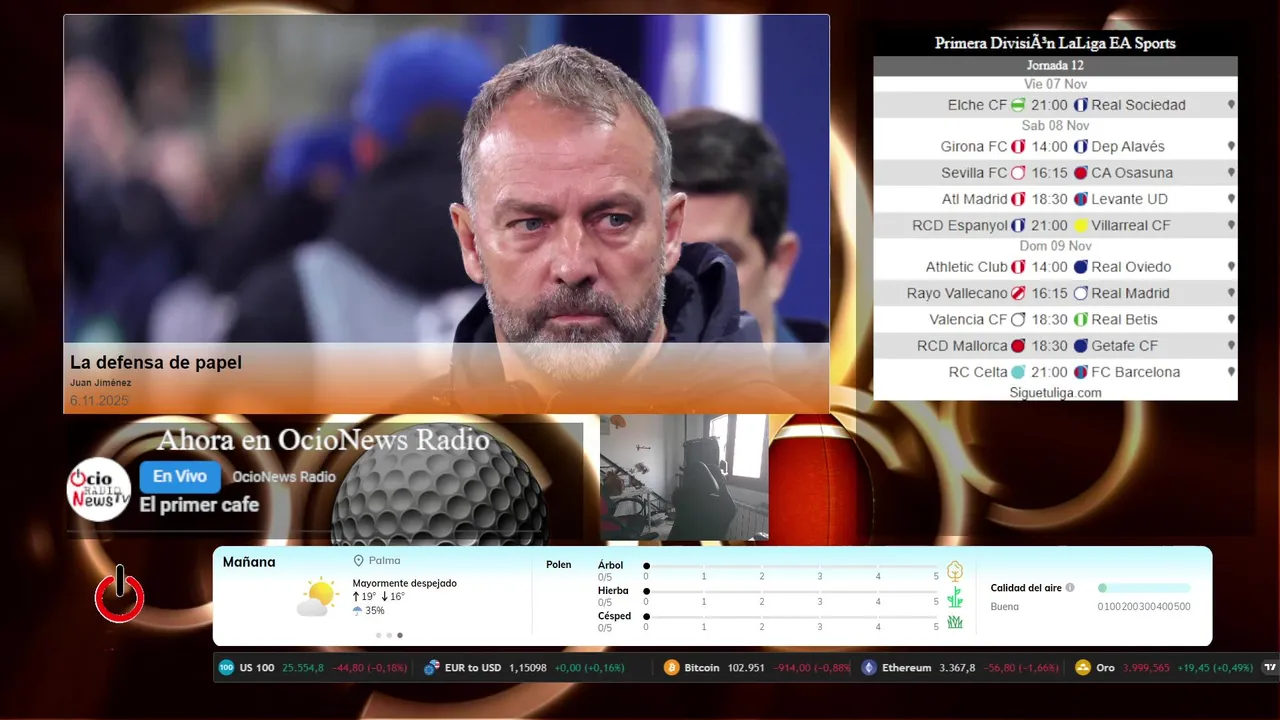Screen dimensions: 1280x720
Task: Click the RCD Mallorca vs Getafe CF row
Action: [1055, 346]
